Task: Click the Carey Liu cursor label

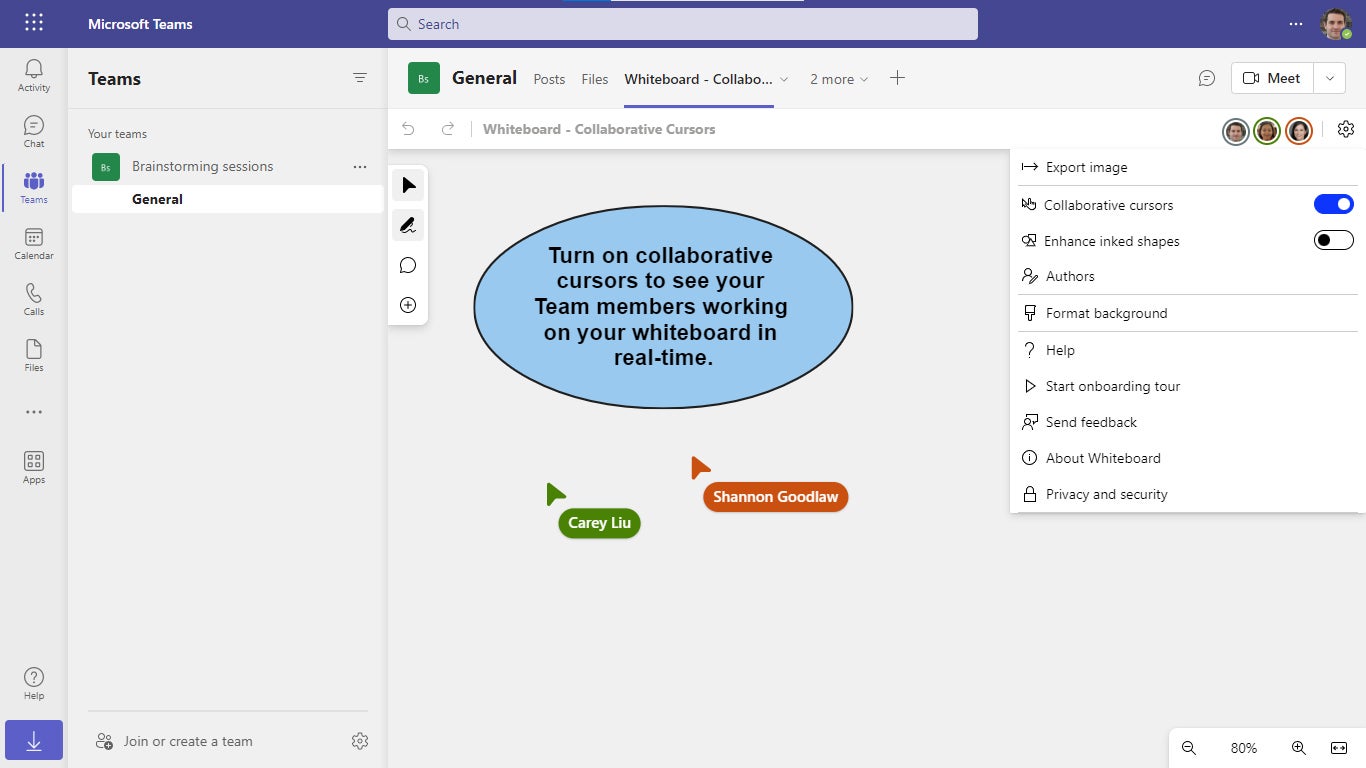Action: click(x=599, y=523)
